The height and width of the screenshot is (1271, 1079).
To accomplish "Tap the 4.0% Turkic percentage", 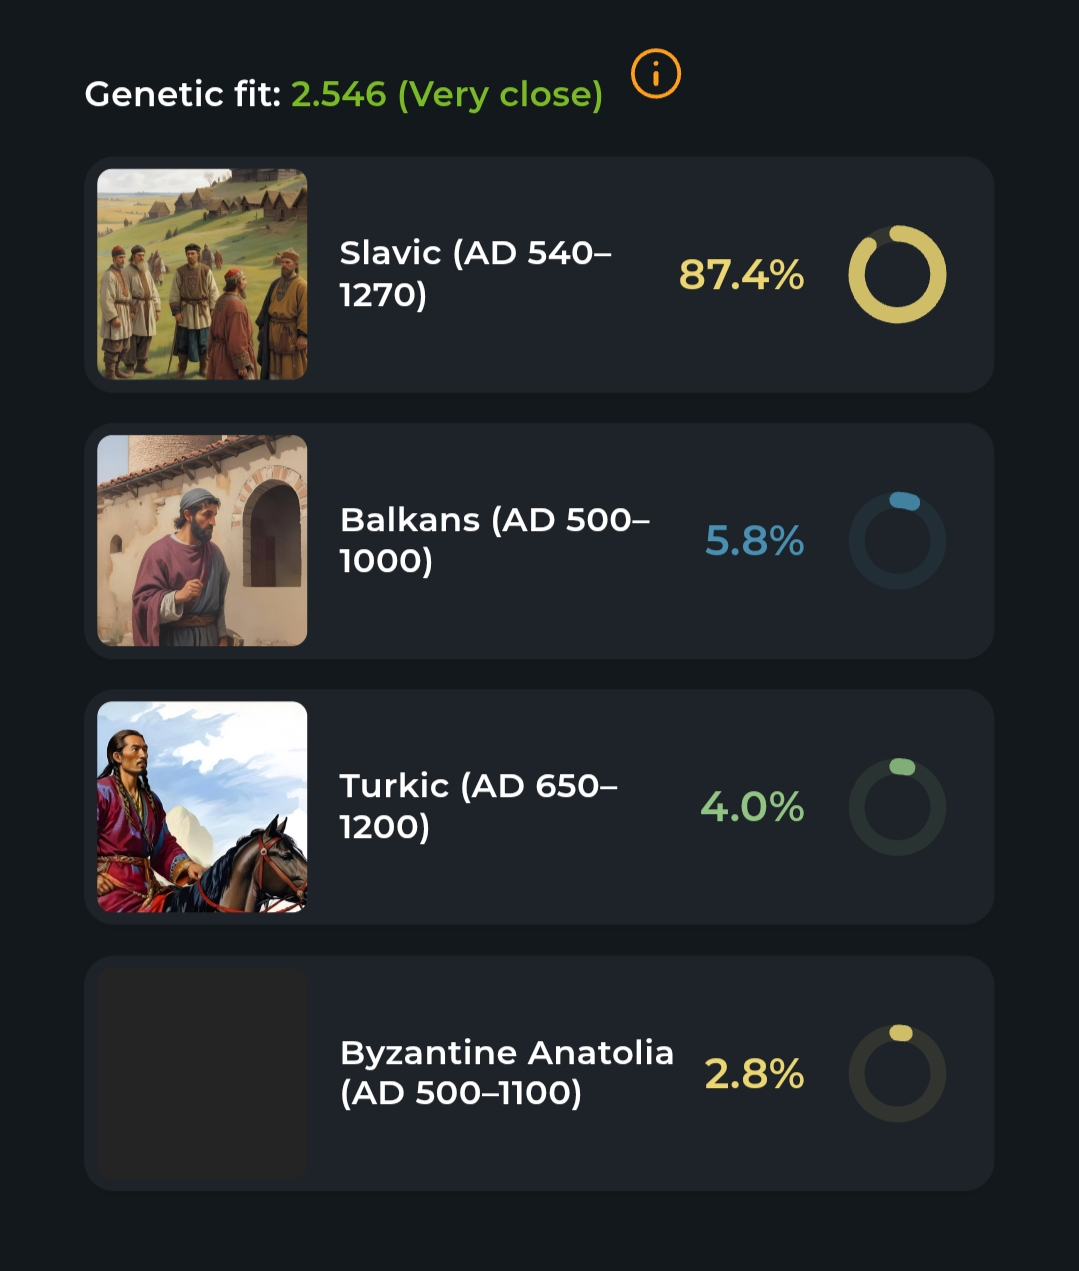I will (752, 807).
